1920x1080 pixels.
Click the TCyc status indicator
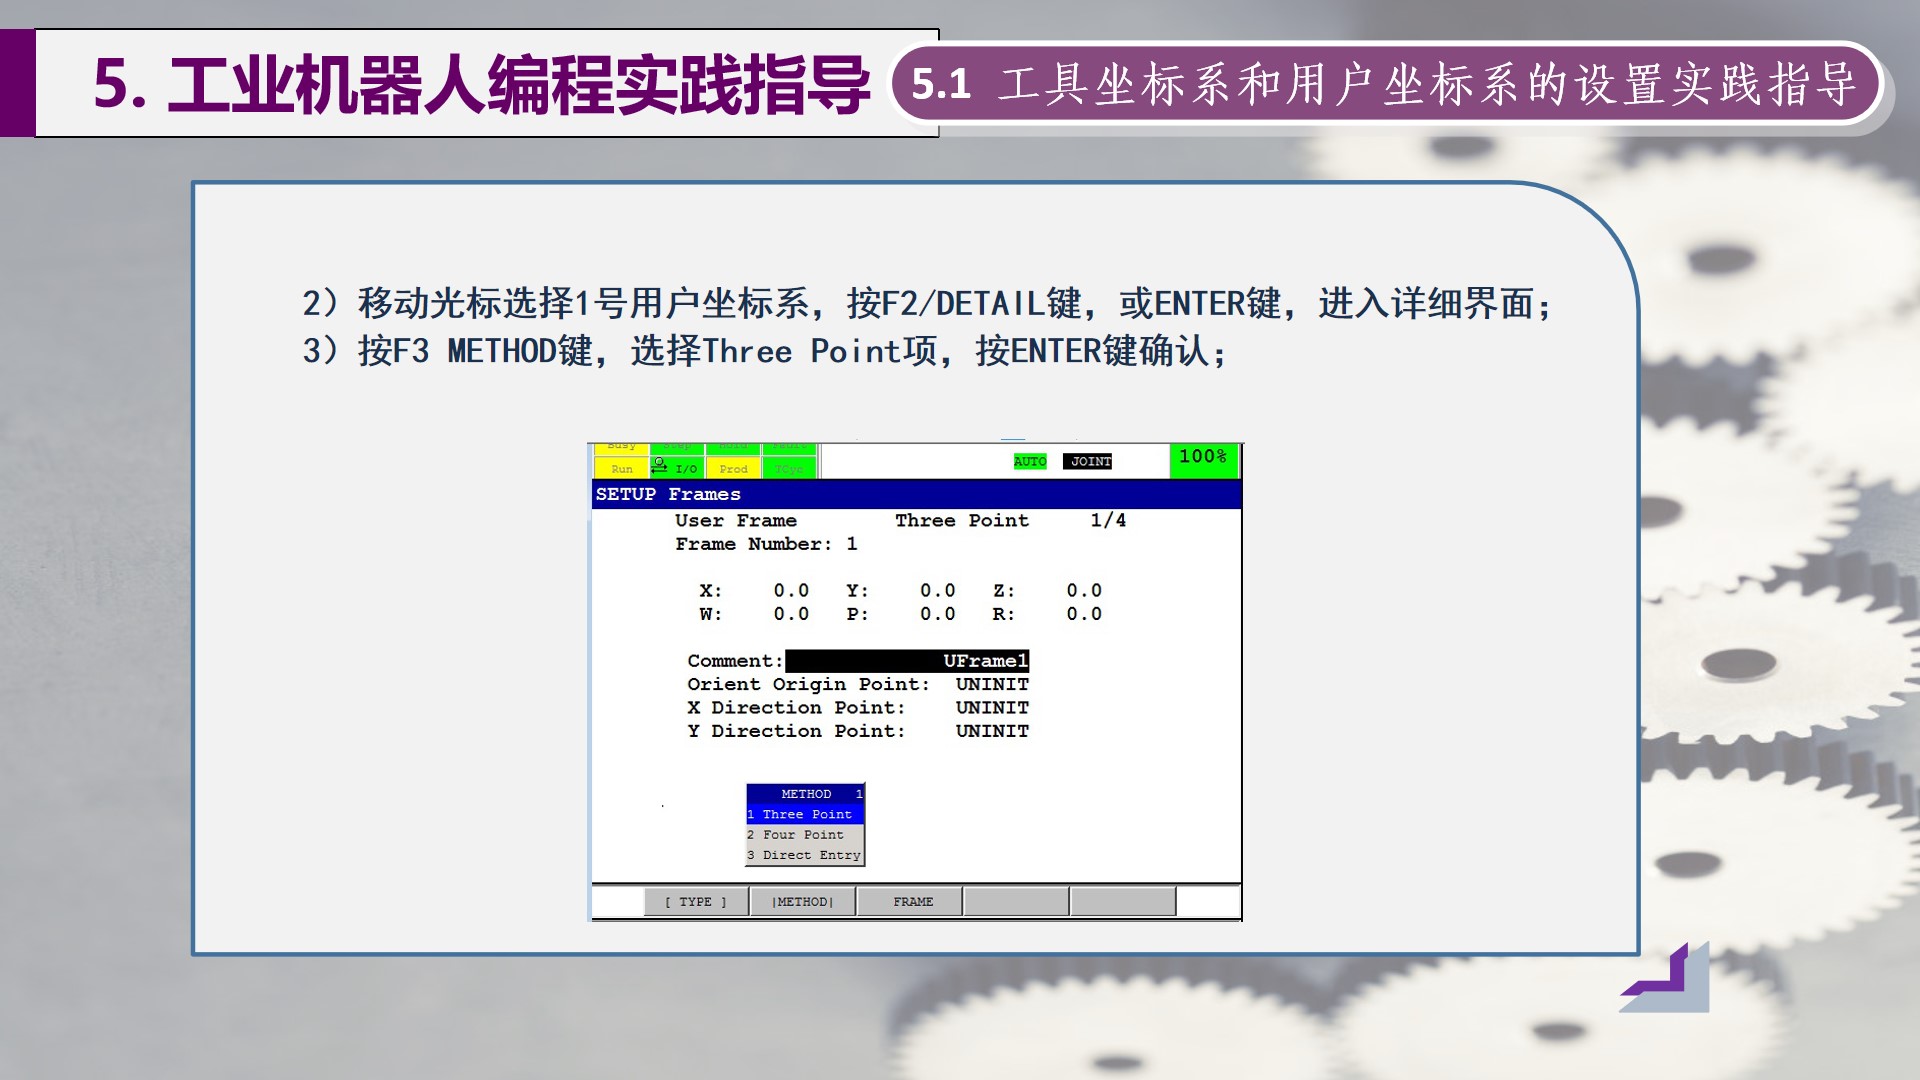788,468
